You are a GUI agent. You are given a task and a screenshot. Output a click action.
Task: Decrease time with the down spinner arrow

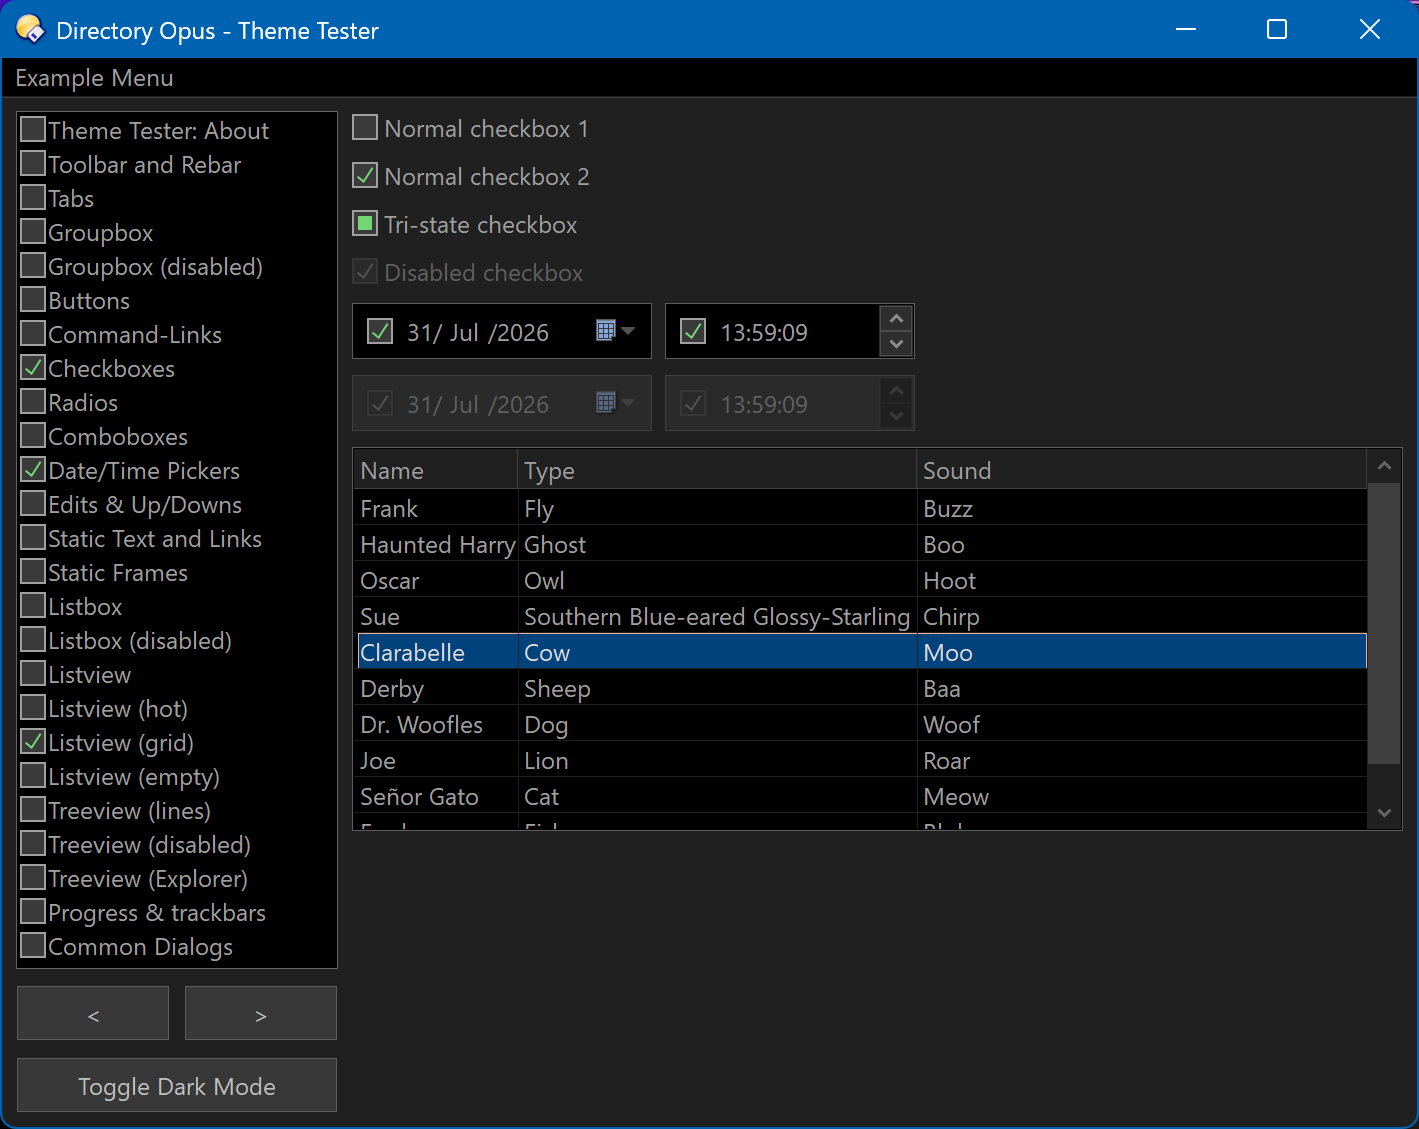896,344
